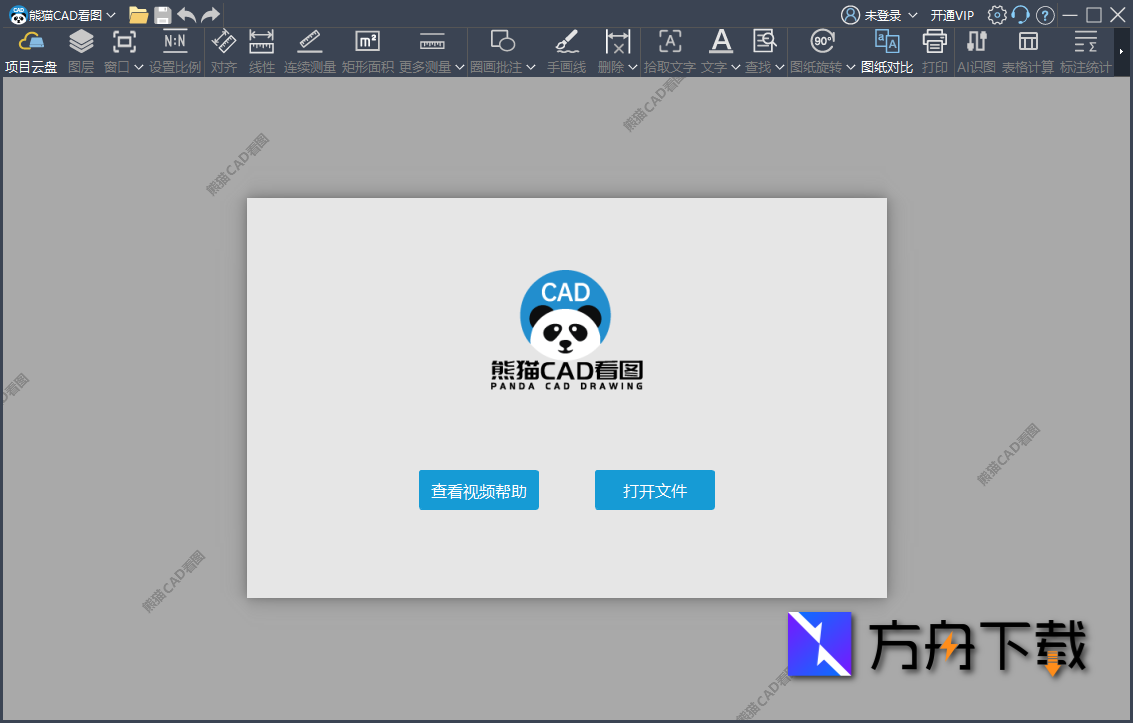Launch AI识图 recognition feature
Screen dimensions: 1133x723
pos(975,50)
